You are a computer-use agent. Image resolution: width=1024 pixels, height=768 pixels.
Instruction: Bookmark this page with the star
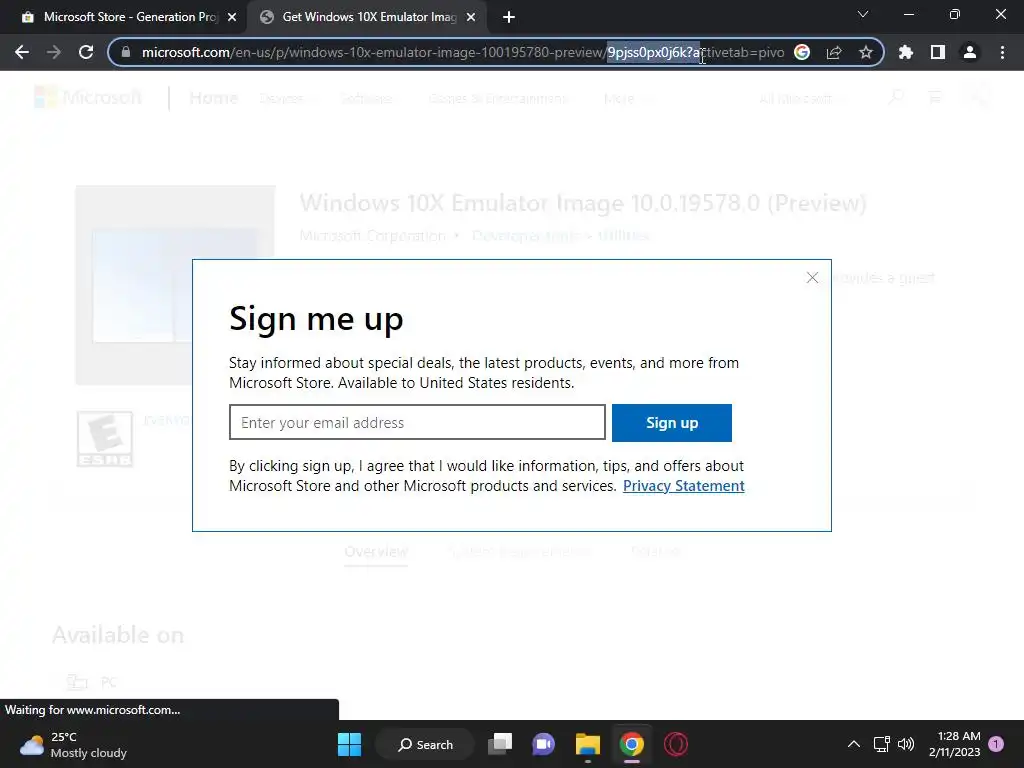tap(866, 52)
